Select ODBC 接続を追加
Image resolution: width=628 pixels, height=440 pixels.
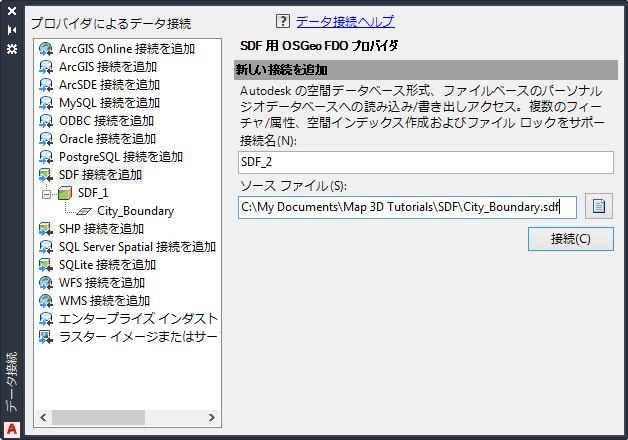tap(107, 121)
